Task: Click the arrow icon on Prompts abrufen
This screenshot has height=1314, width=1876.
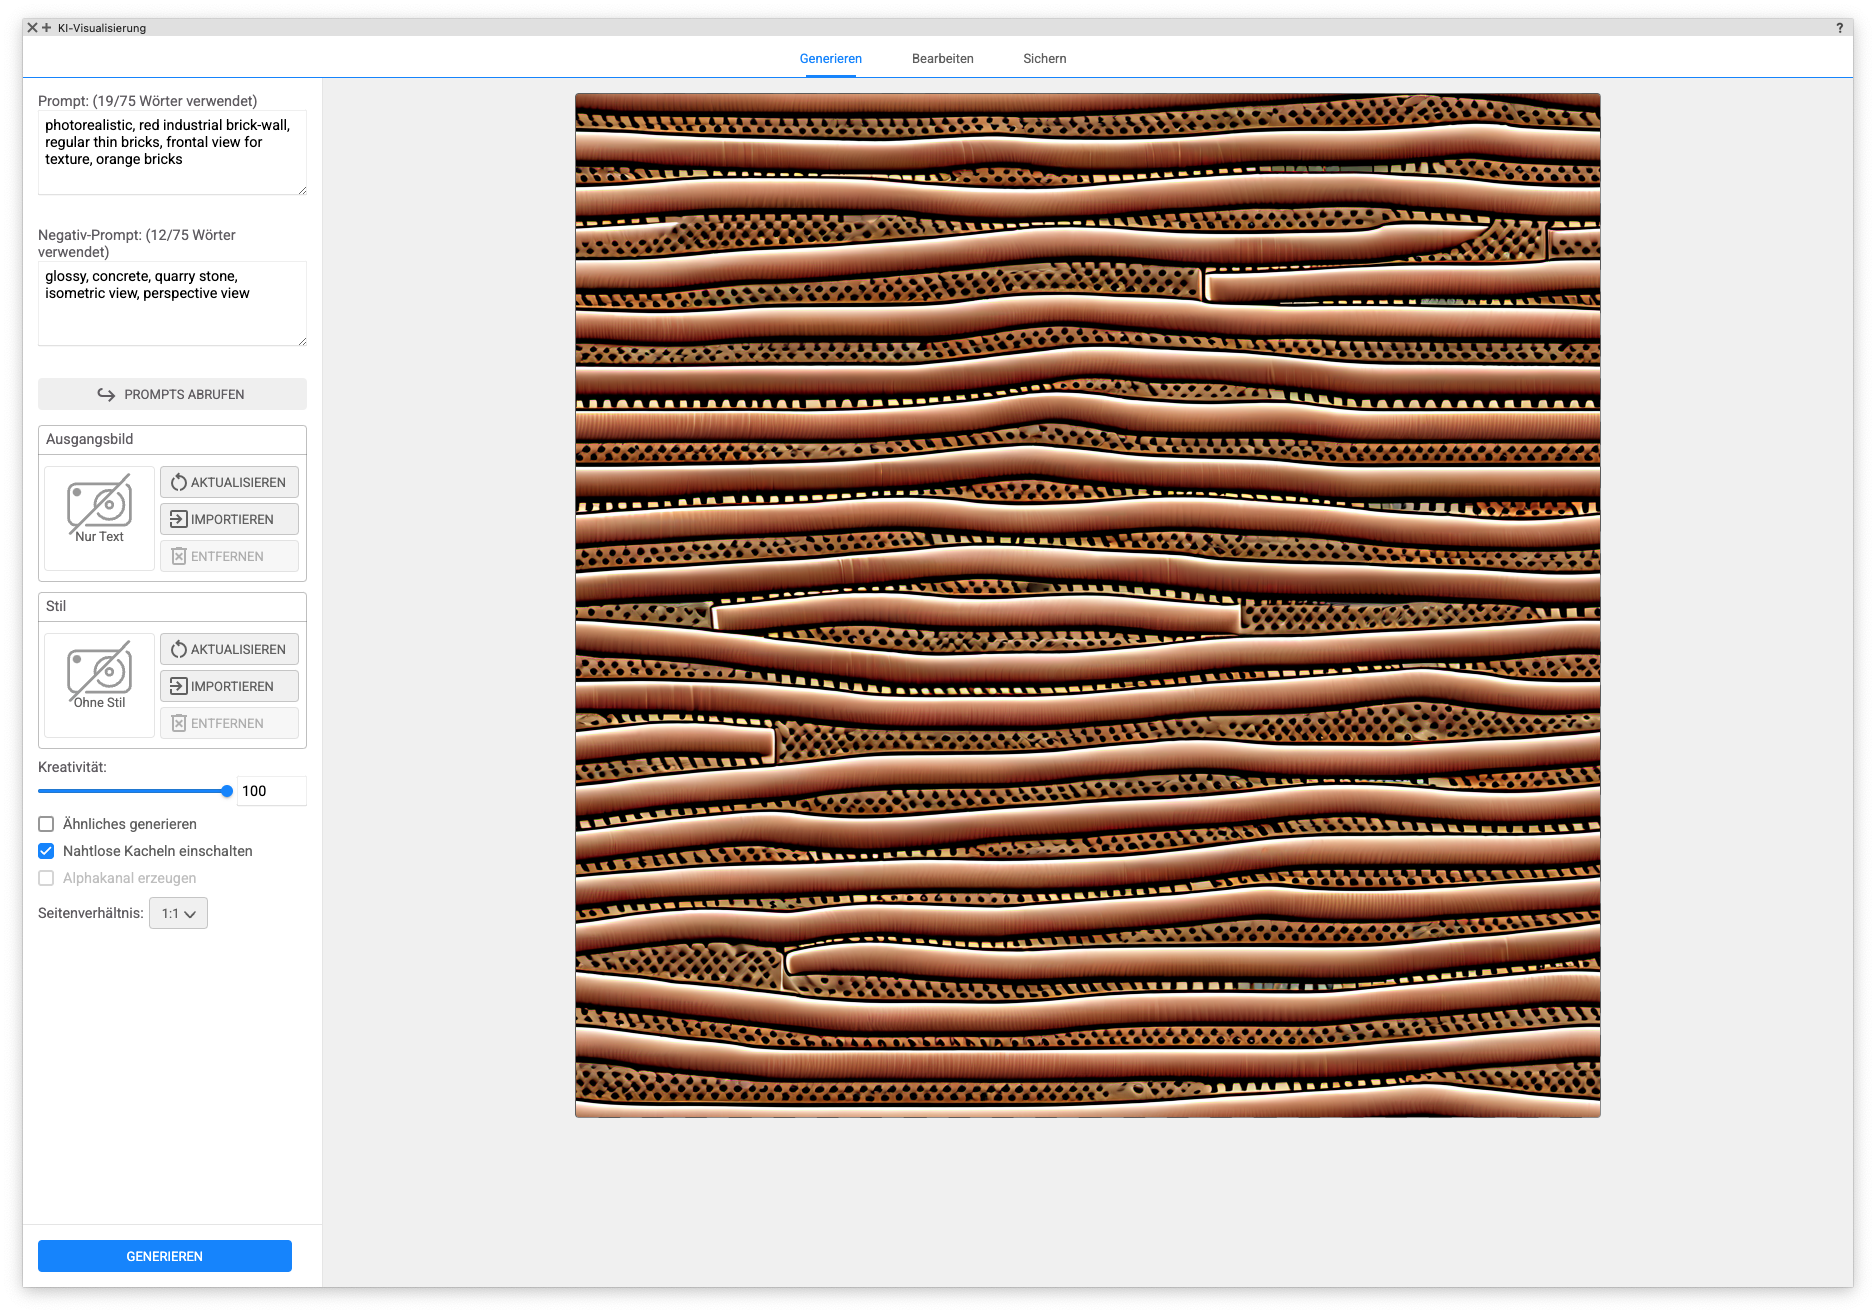Action: tap(106, 395)
